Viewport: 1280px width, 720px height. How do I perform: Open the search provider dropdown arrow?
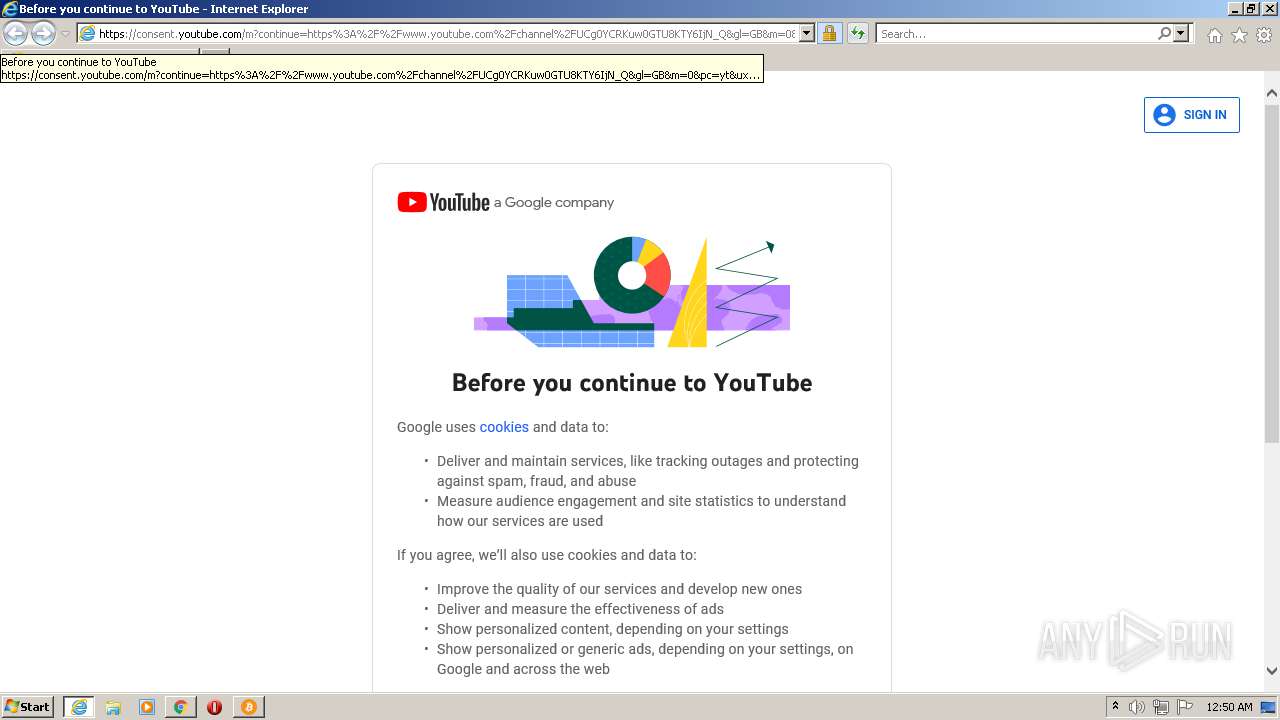[1181, 33]
